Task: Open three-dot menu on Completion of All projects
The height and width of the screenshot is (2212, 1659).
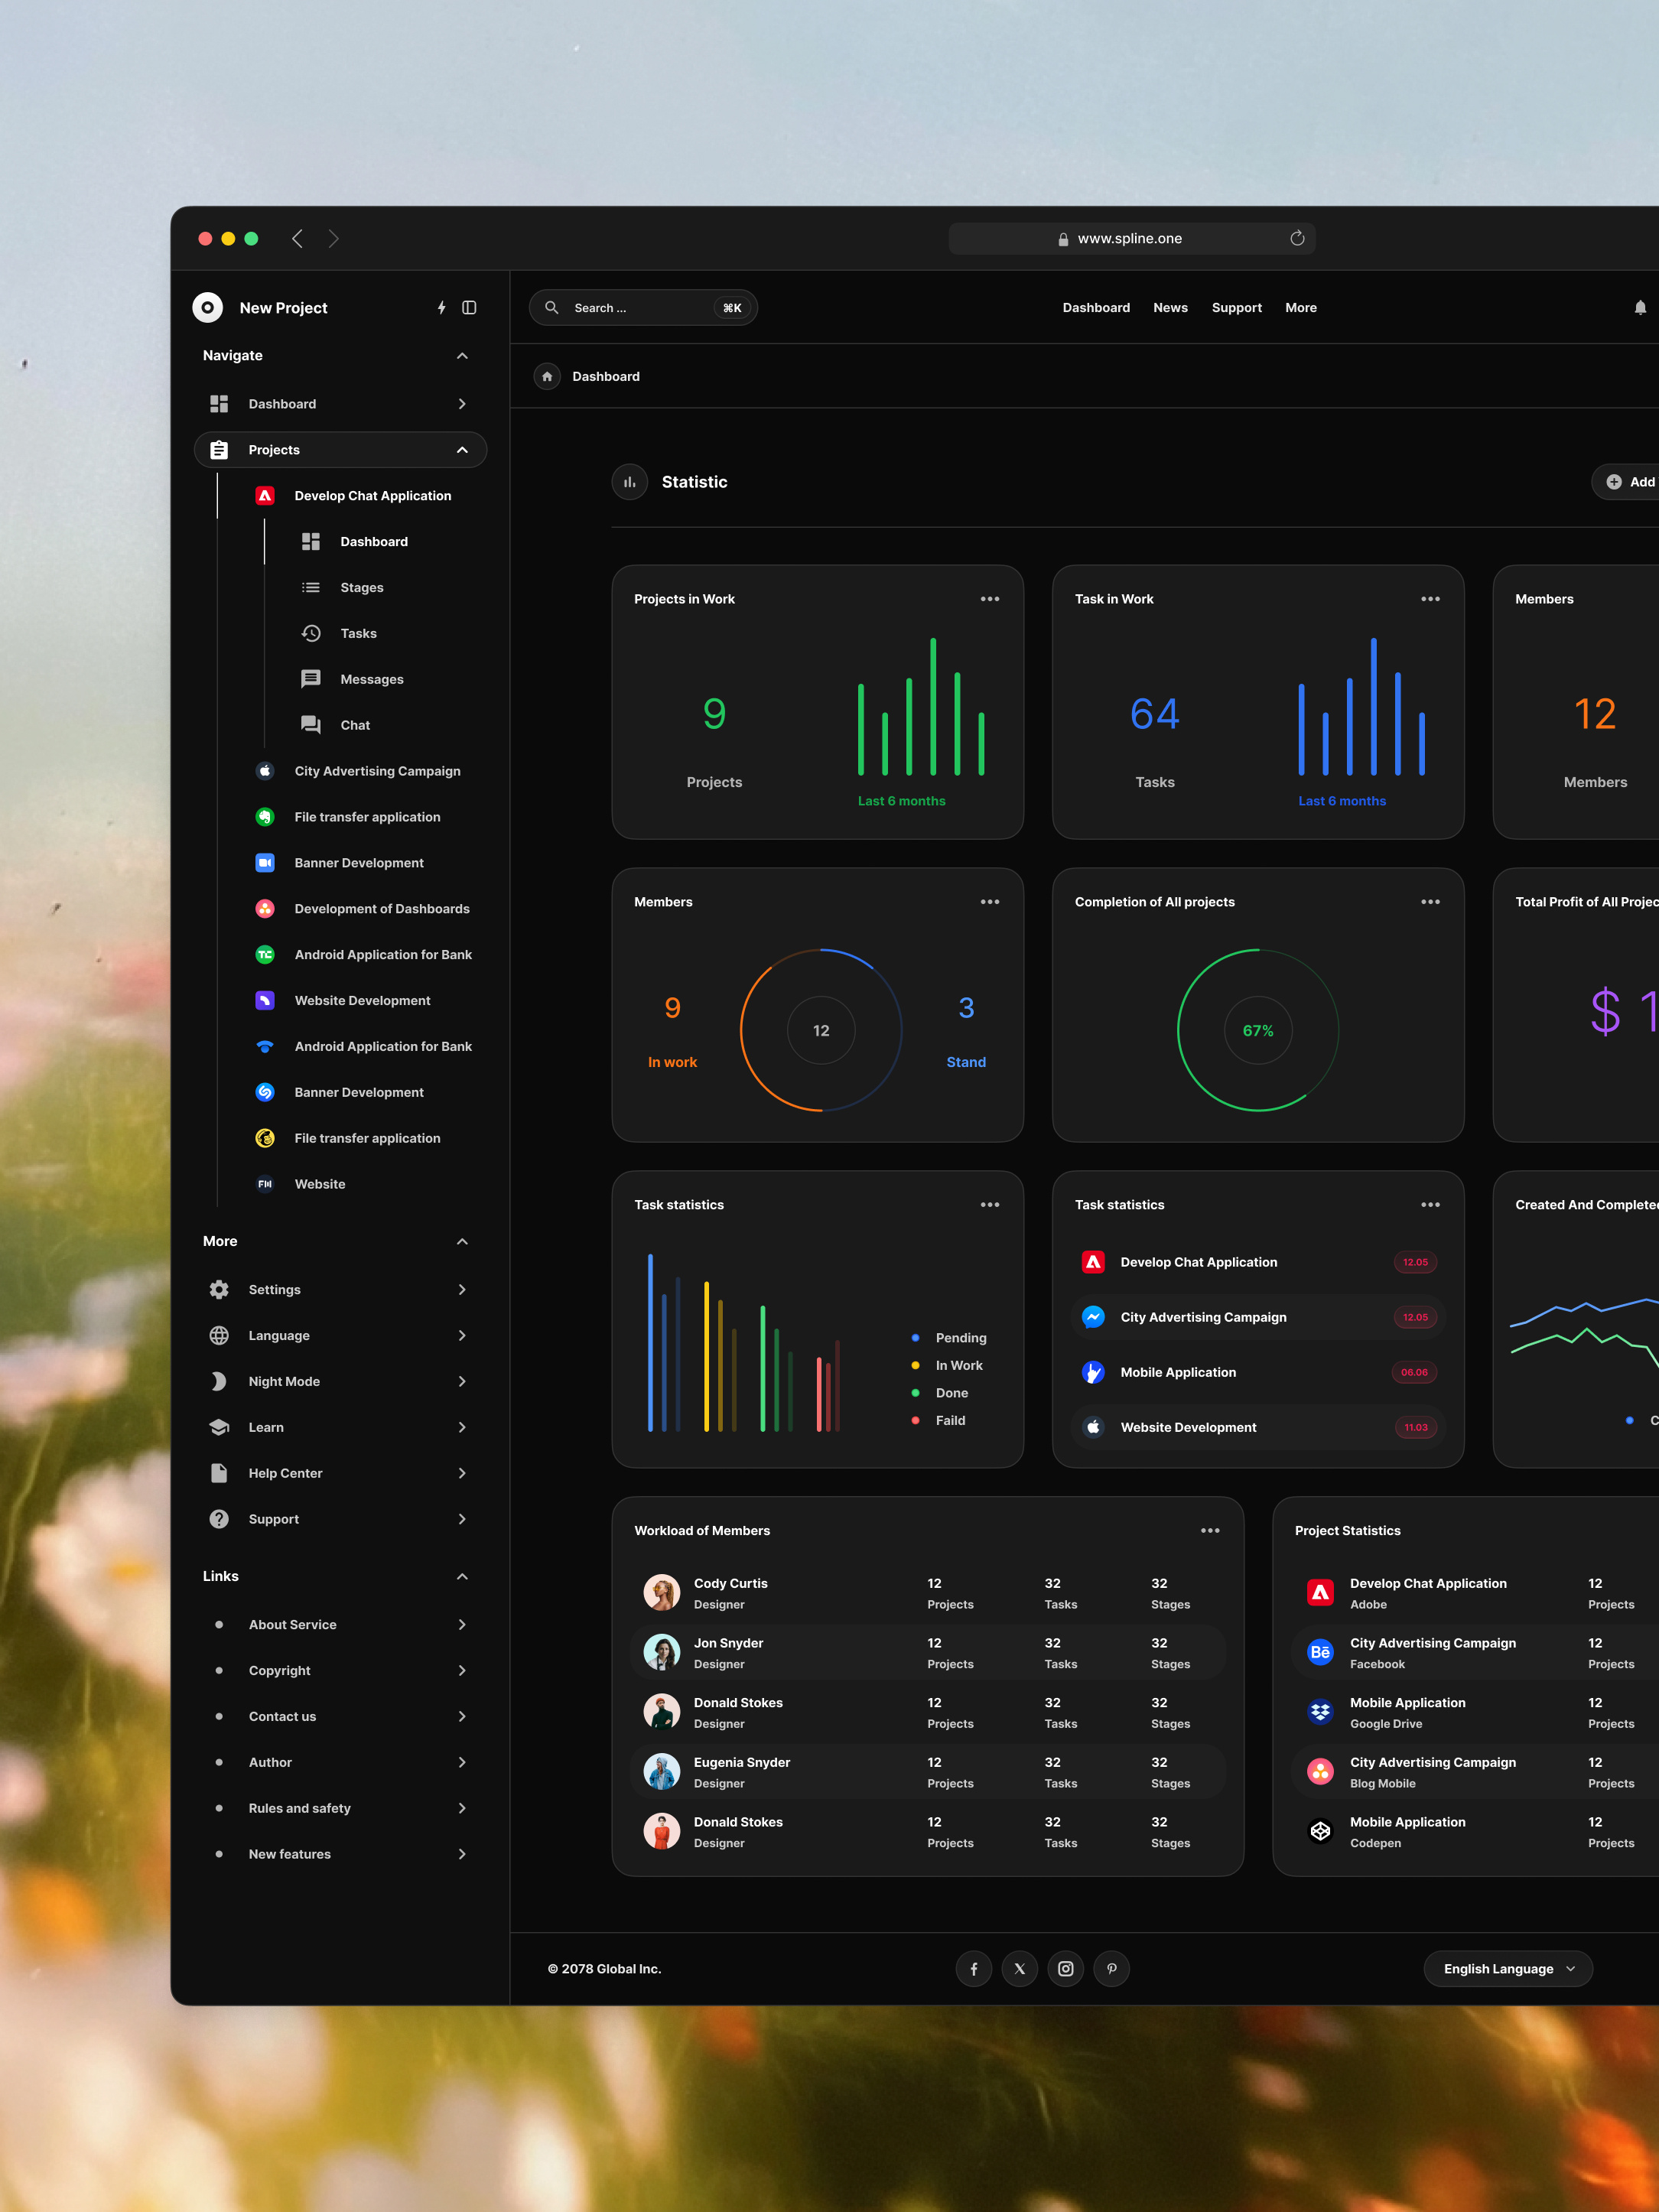Action: click(1431, 902)
